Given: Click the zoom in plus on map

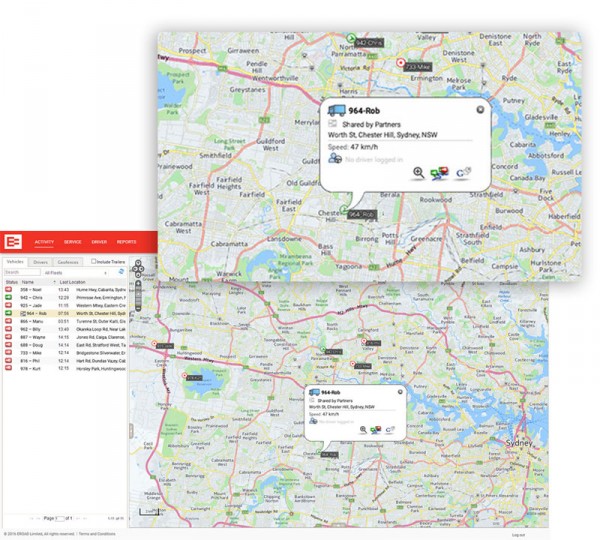Looking at the screenshot, I should (x=139, y=280).
